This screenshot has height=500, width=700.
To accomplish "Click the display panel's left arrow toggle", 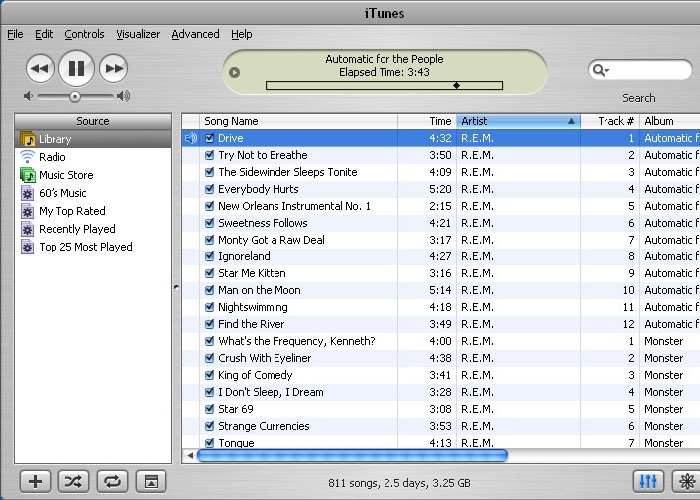I will (235, 72).
